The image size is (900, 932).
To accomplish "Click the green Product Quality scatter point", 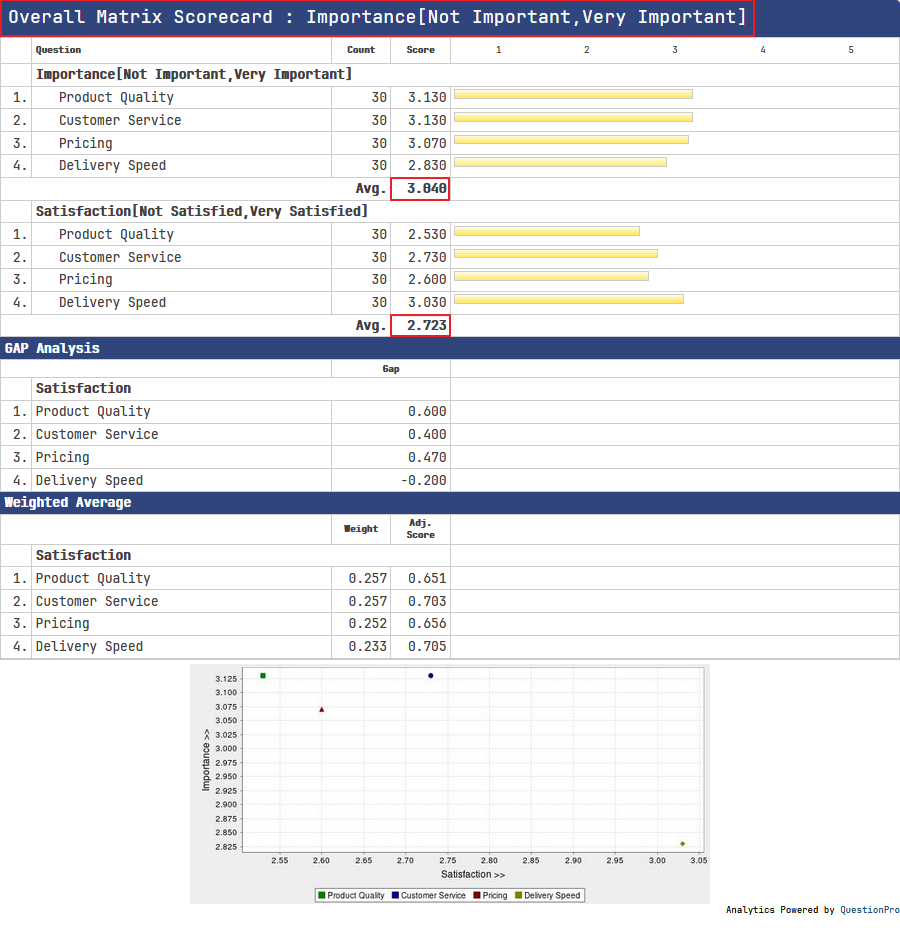I will tap(263, 676).
